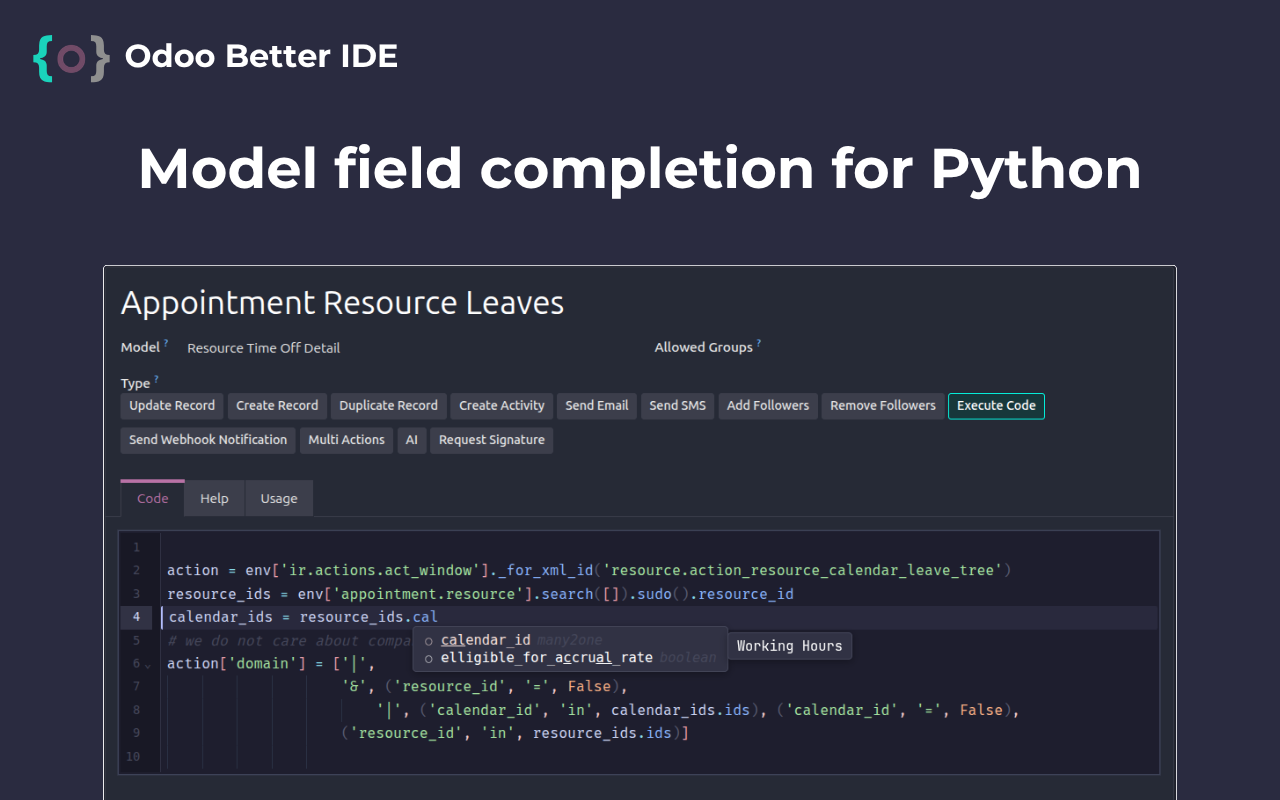Choose Send Webhook Notification type
The height and width of the screenshot is (800, 1280).
pyautogui.click(x=208, y=440)
